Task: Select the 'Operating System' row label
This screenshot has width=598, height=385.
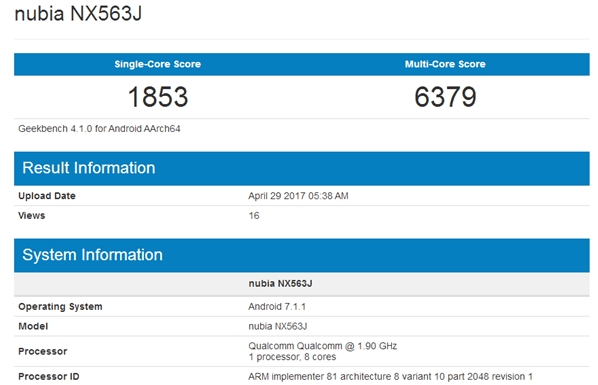Action: 60,306
